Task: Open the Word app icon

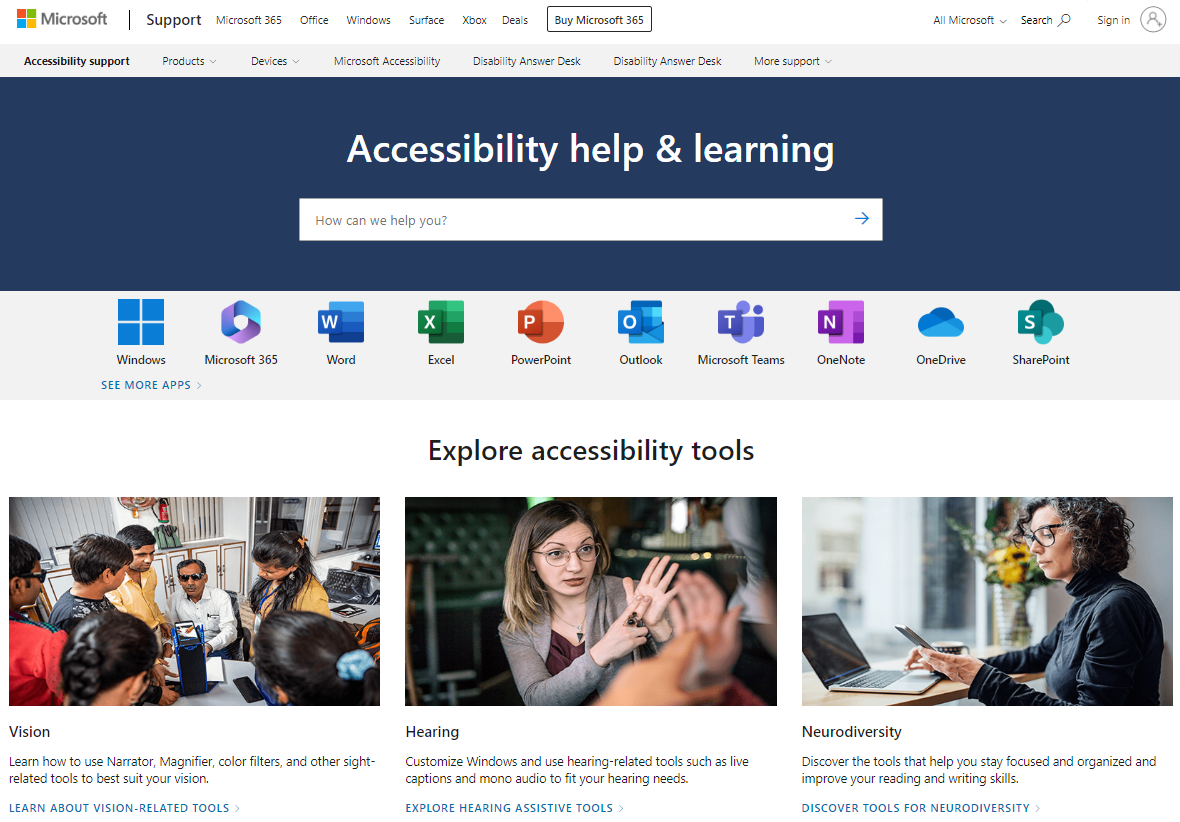Action: point(341,323)
